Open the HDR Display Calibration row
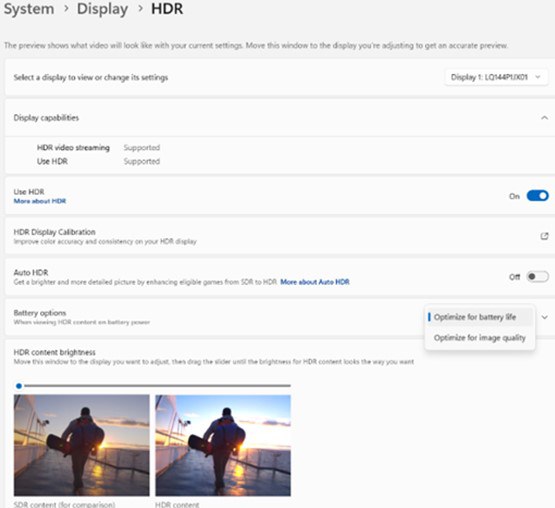 [x=280, y=236]
